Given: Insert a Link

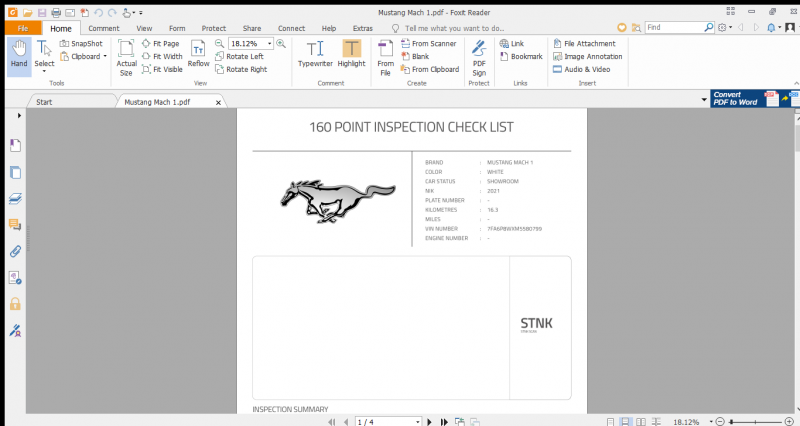Looking at the screenshot, I should 512,43.
